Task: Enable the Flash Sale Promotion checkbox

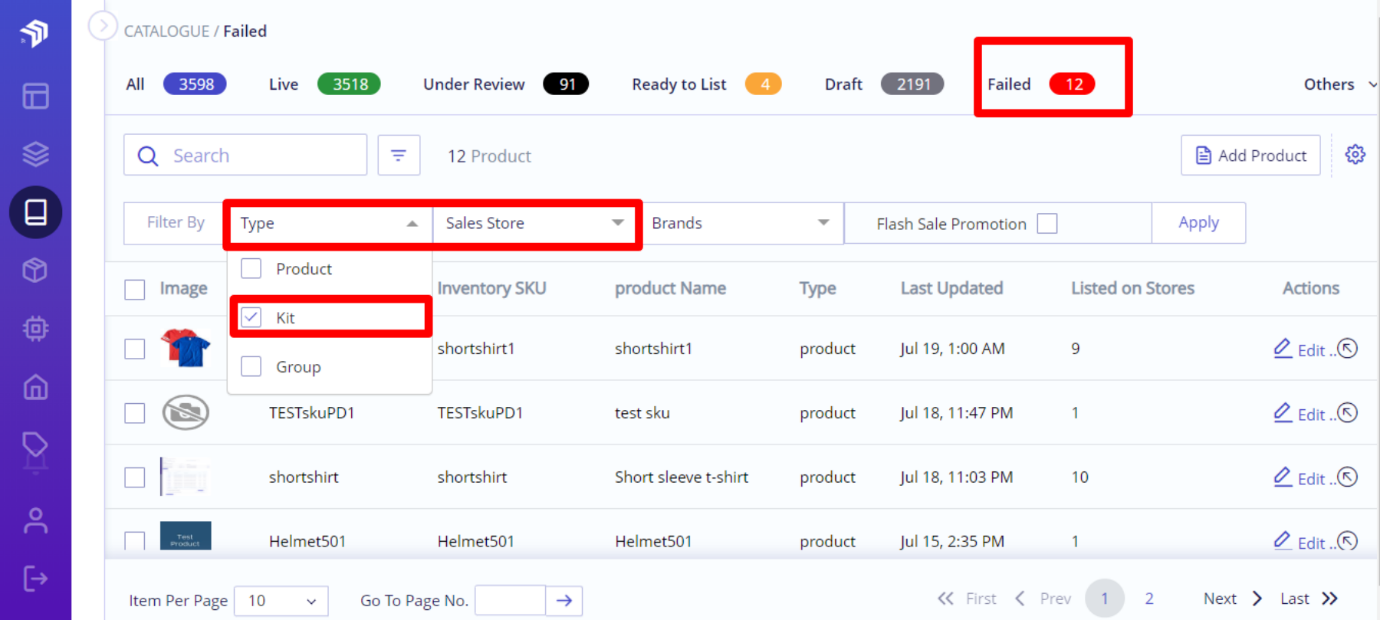Action: tap(1047, 224)
